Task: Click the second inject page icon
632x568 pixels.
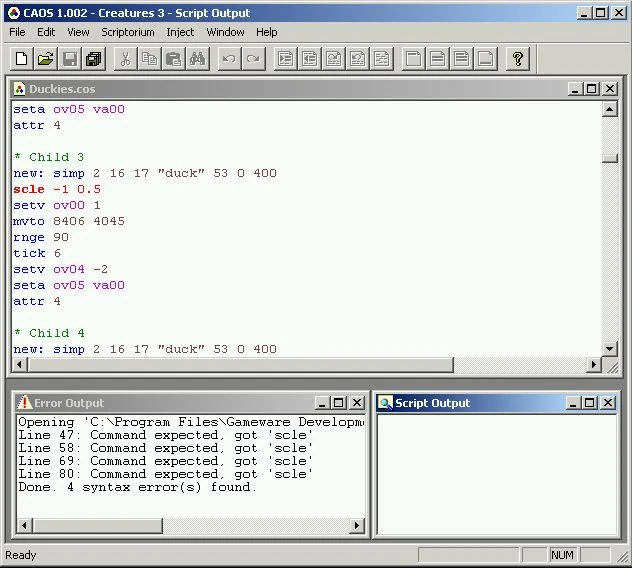Action: click(437, 59)
